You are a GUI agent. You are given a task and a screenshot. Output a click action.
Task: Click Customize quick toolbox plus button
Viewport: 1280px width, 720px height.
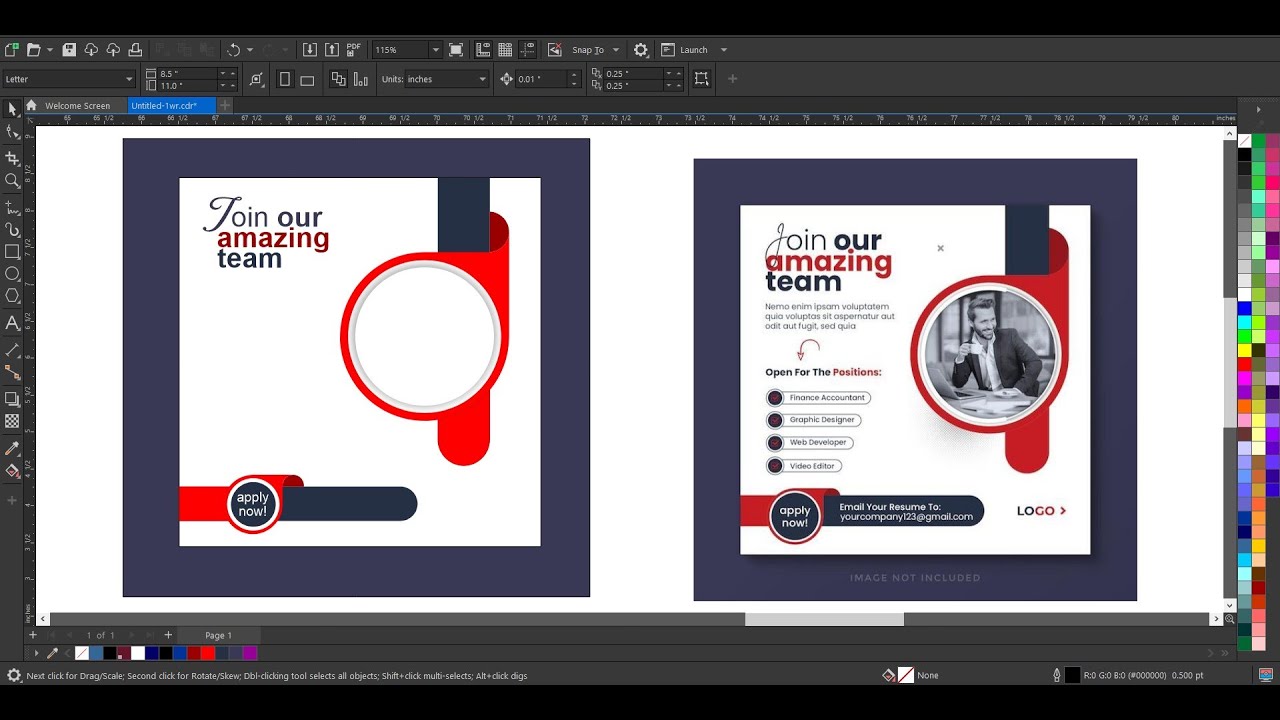click(12, 500)
